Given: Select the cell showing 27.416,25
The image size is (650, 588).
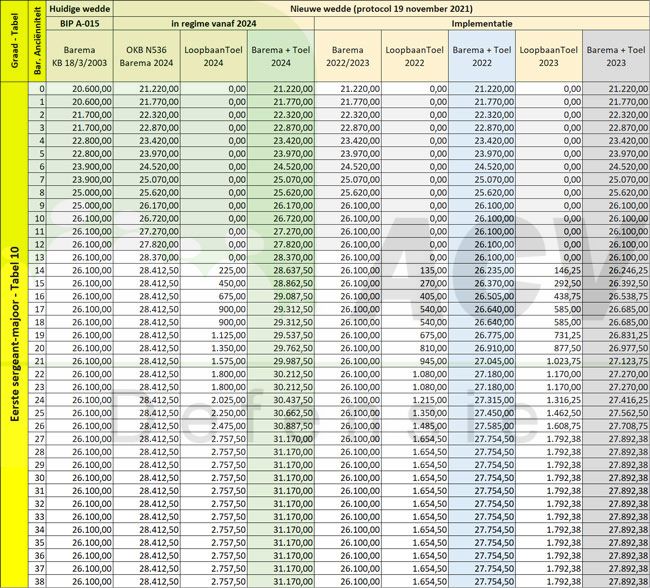Looking at the screenshot, I should click(x=616, y=400).
